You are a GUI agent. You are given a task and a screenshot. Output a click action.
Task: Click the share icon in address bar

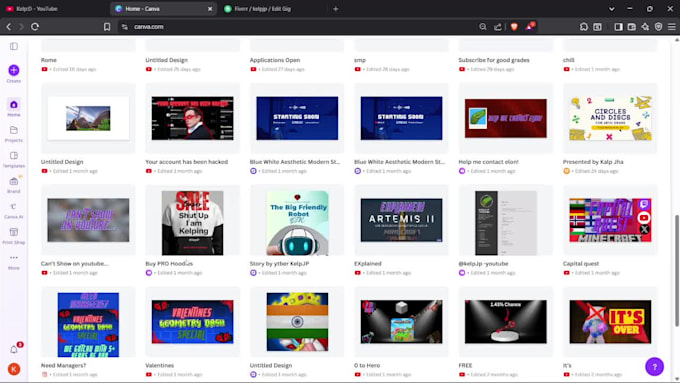pyautogui.click(x=498, y=27)
